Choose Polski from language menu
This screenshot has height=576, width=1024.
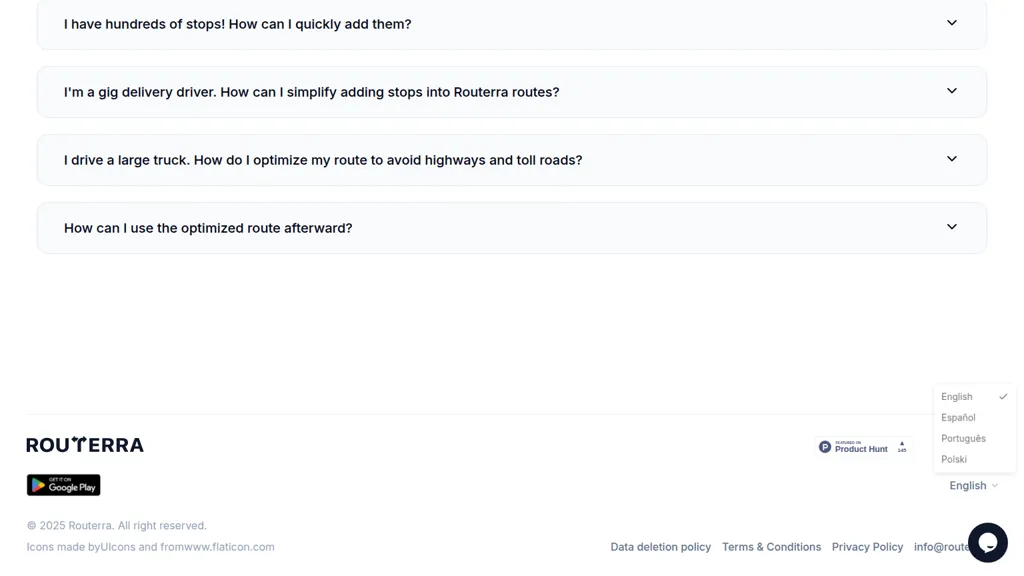[974, 460]
